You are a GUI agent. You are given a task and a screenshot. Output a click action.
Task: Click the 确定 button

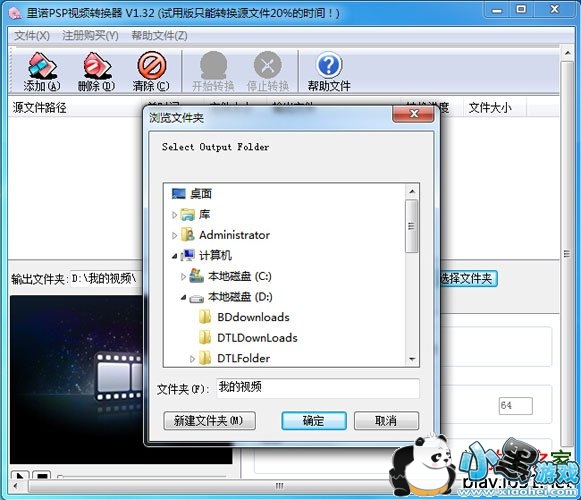point(314,421)
